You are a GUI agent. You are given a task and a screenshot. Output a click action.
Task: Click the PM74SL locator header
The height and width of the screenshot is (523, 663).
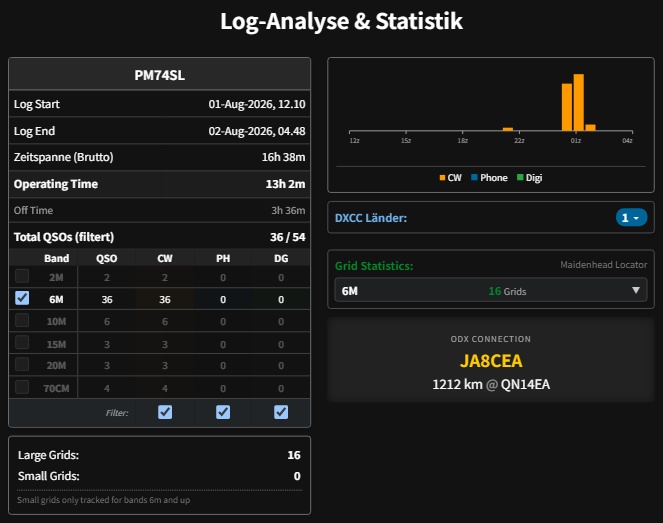pos(159,75)
